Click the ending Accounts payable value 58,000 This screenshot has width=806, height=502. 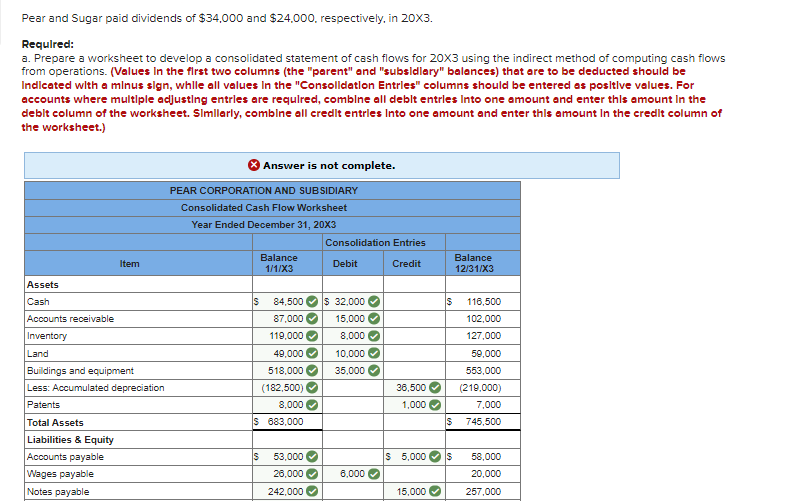point(486,456)
